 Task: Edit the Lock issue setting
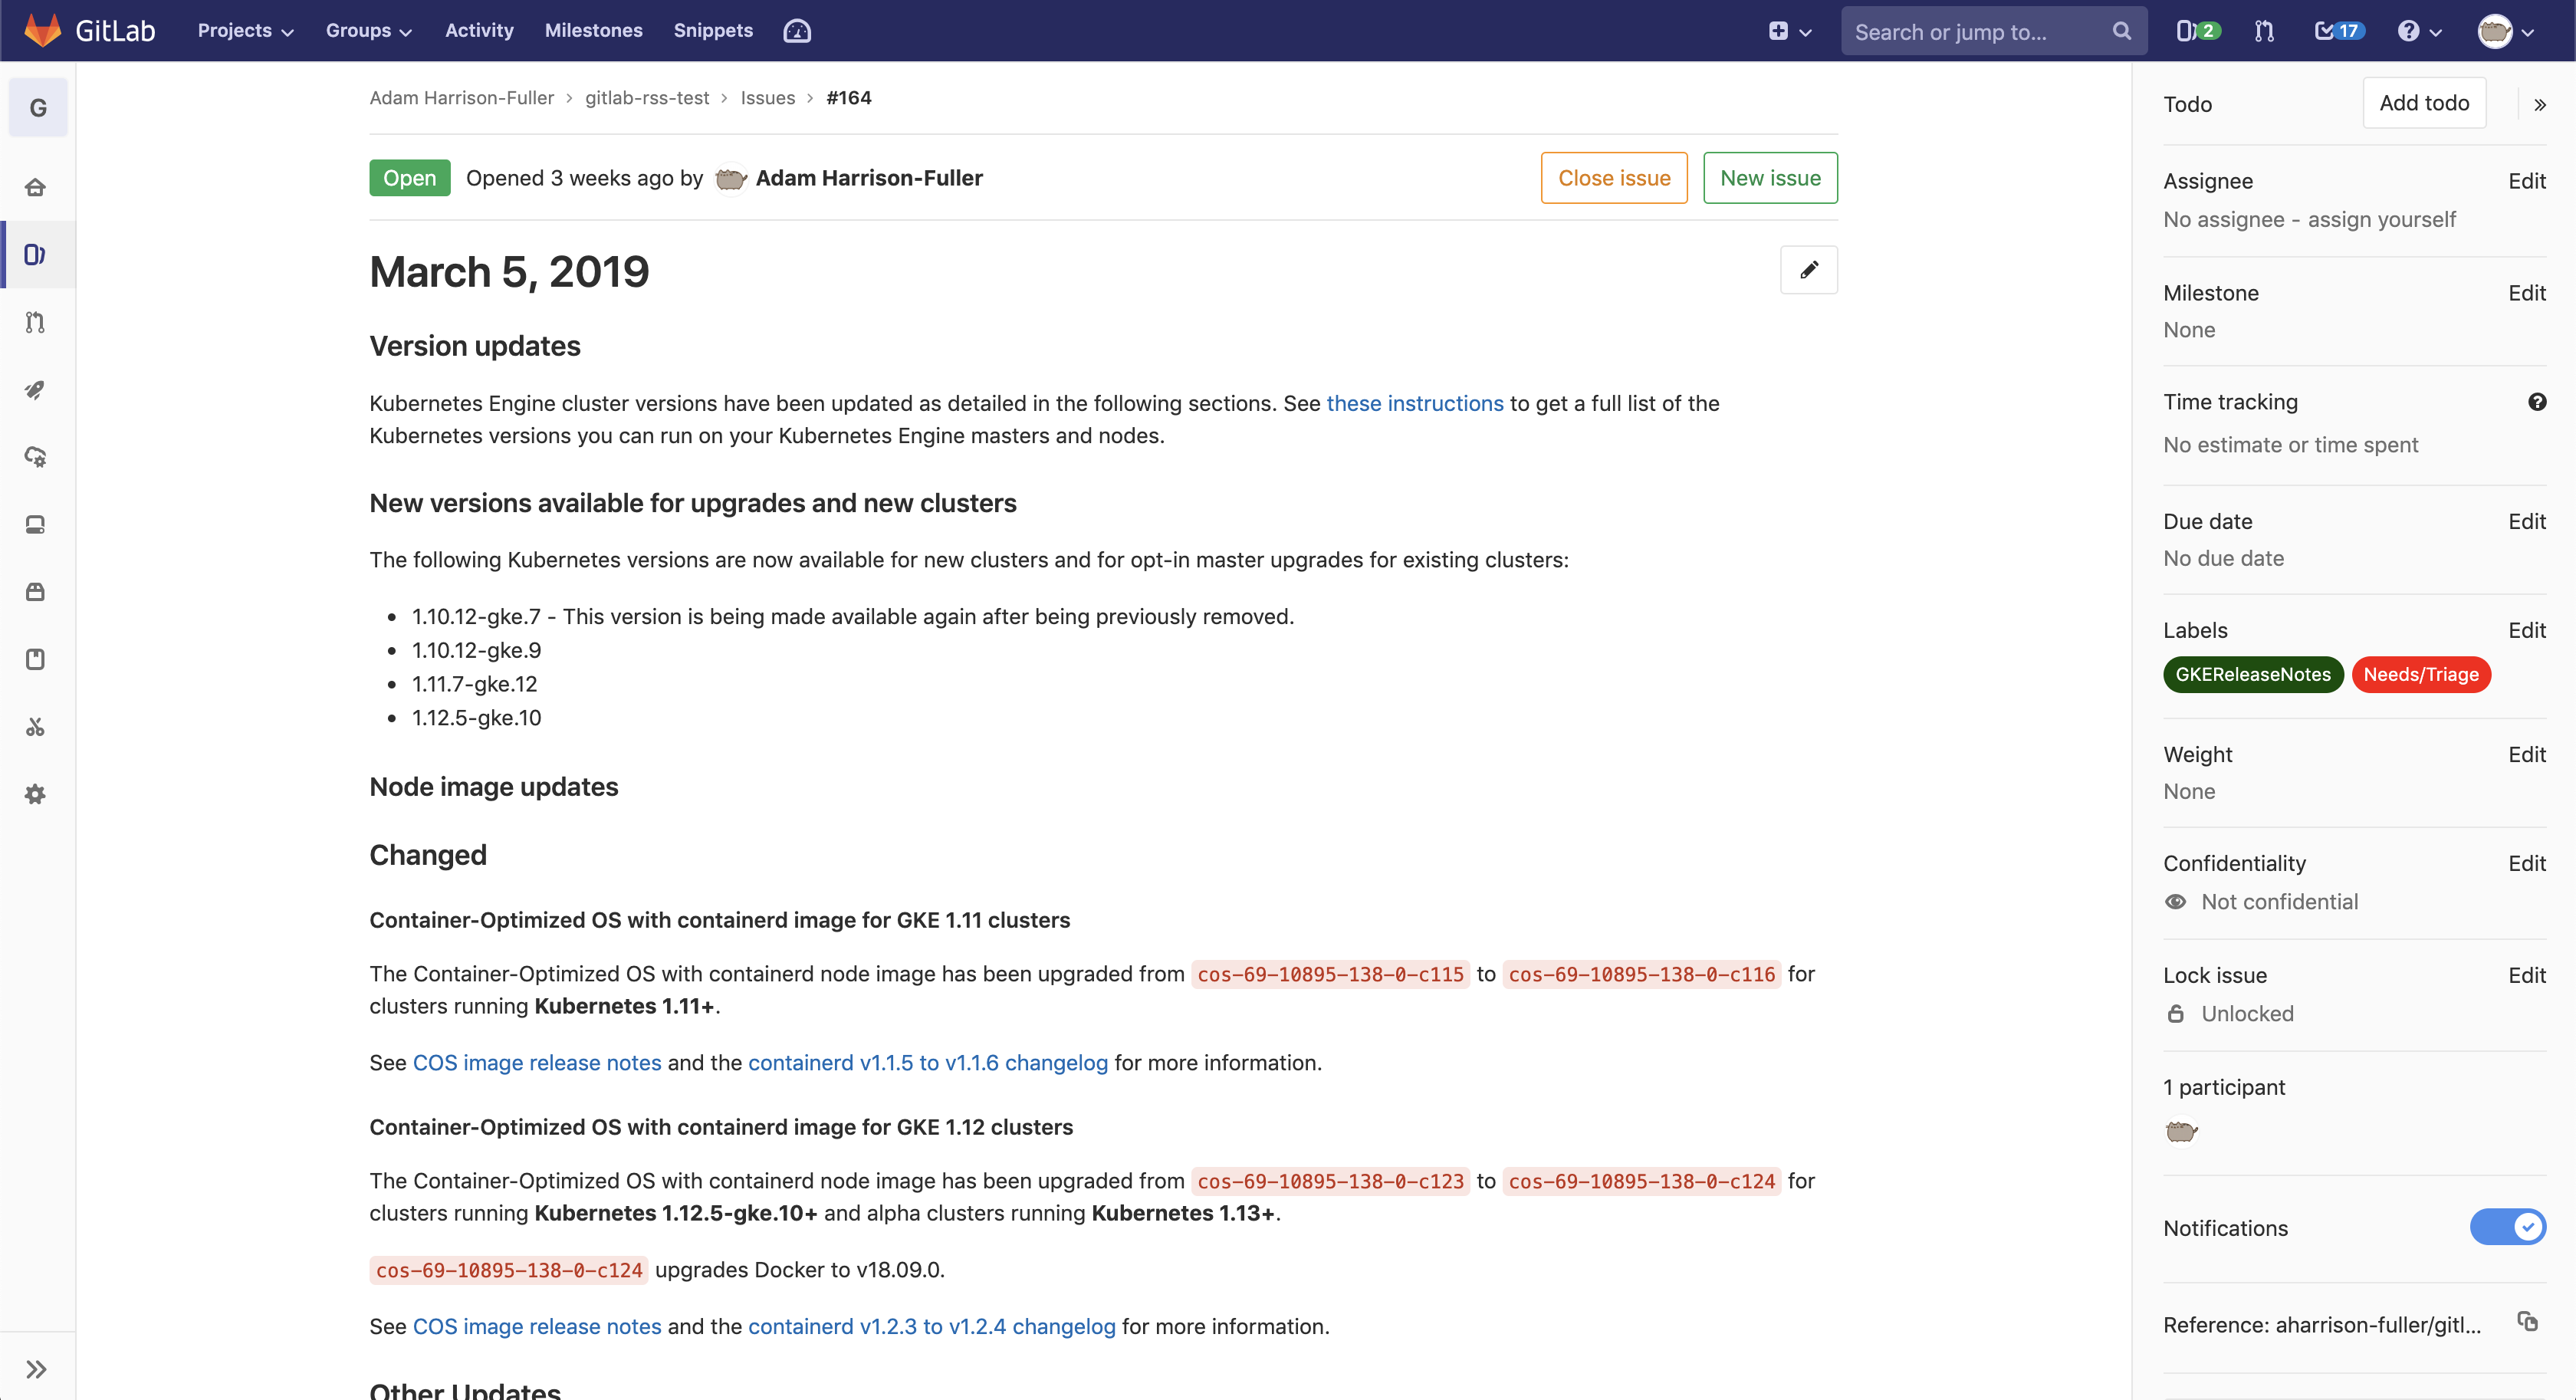click(2526, 975)
